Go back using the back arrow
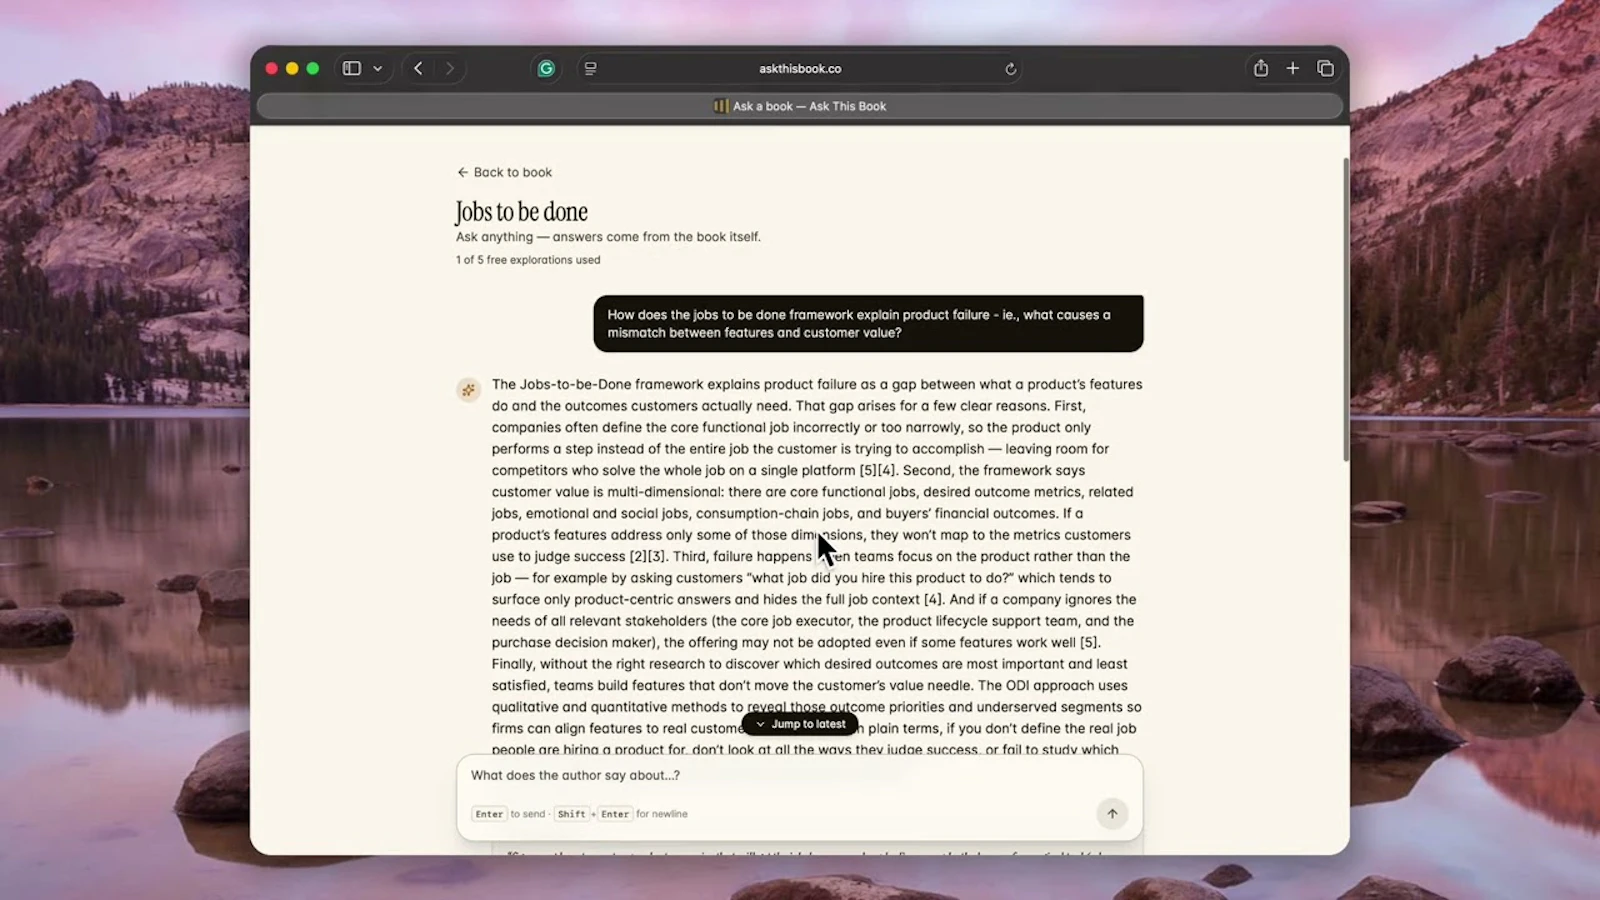 tap(419, 69)
